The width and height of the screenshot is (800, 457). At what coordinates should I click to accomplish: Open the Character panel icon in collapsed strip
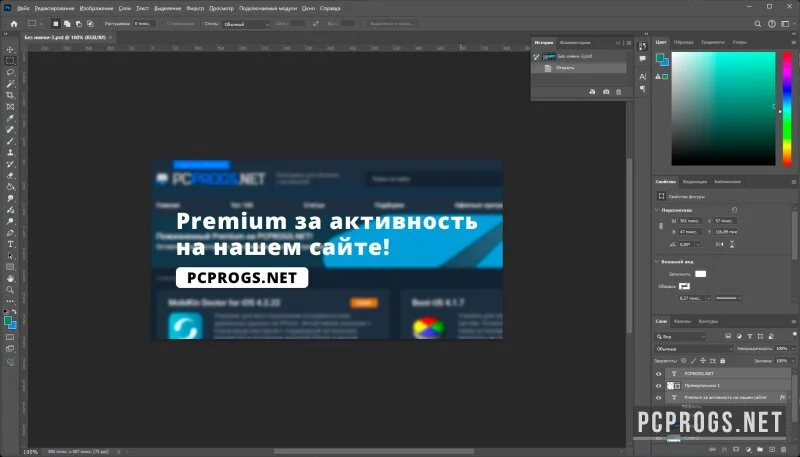click(x=642, y=77)
